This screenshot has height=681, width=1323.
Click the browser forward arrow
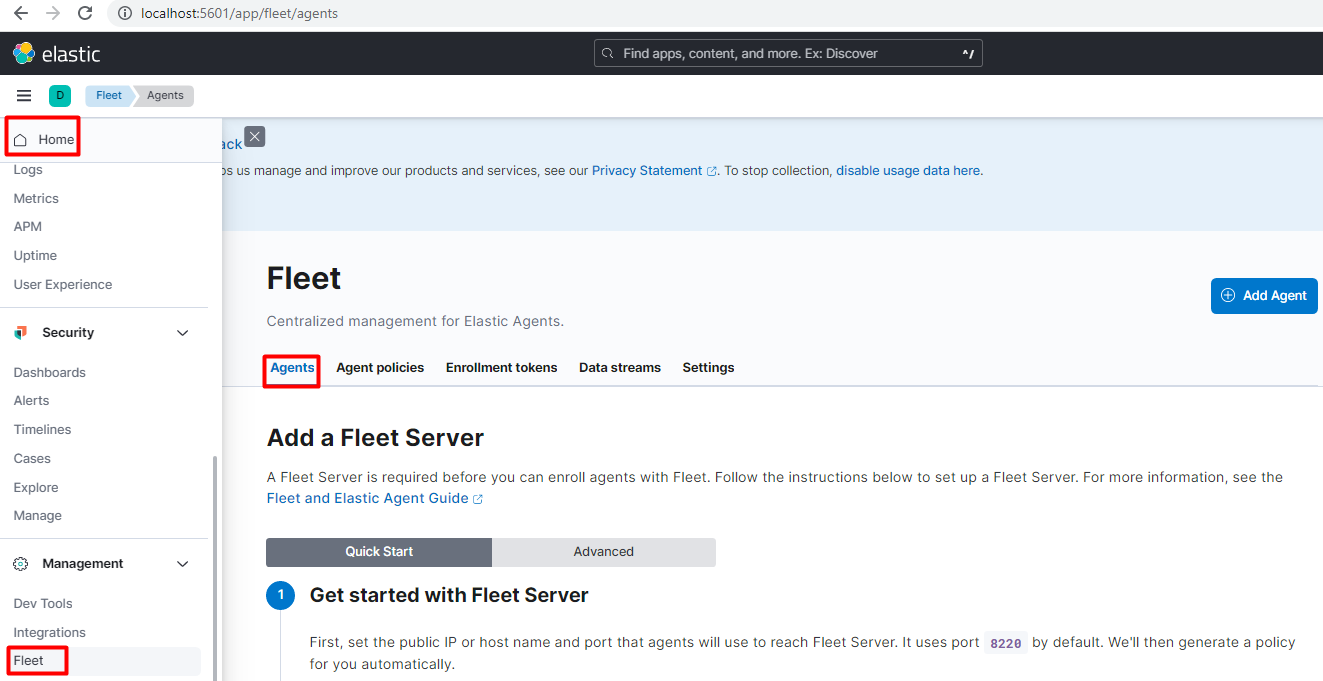[53, 14]
